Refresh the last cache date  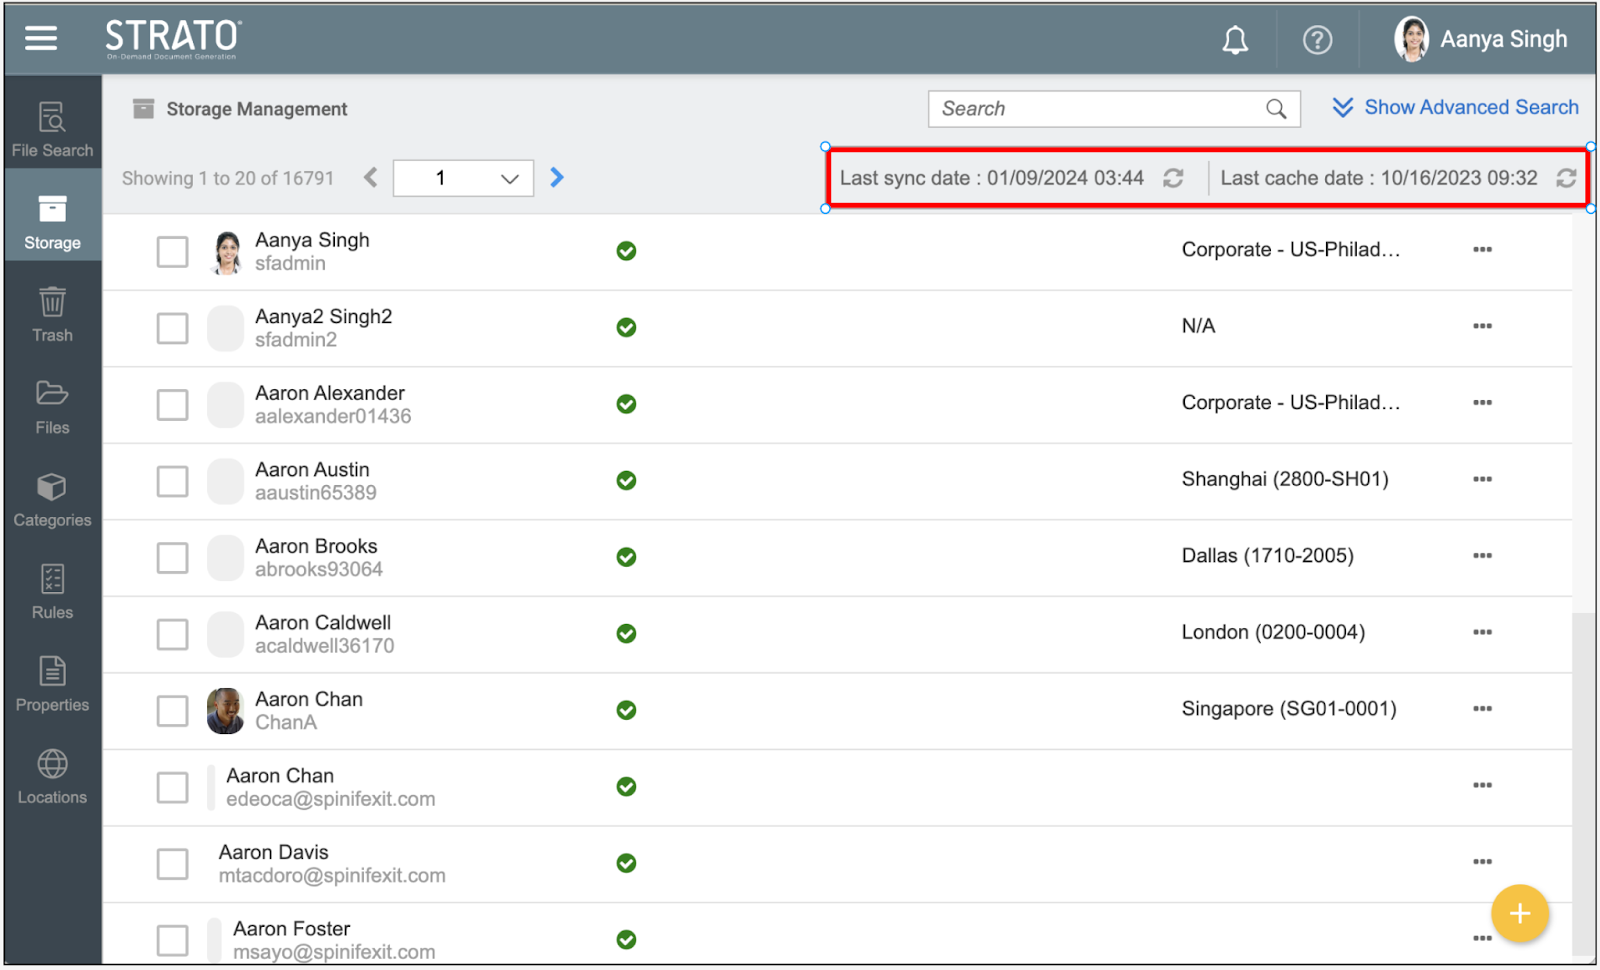coord(1565,178)
